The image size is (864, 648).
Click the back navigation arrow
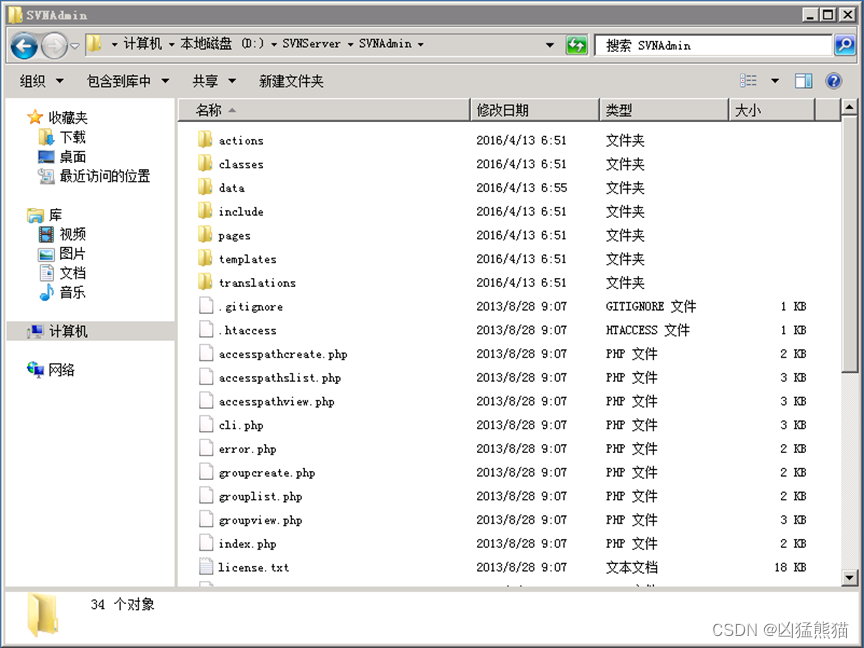(22, 45)
